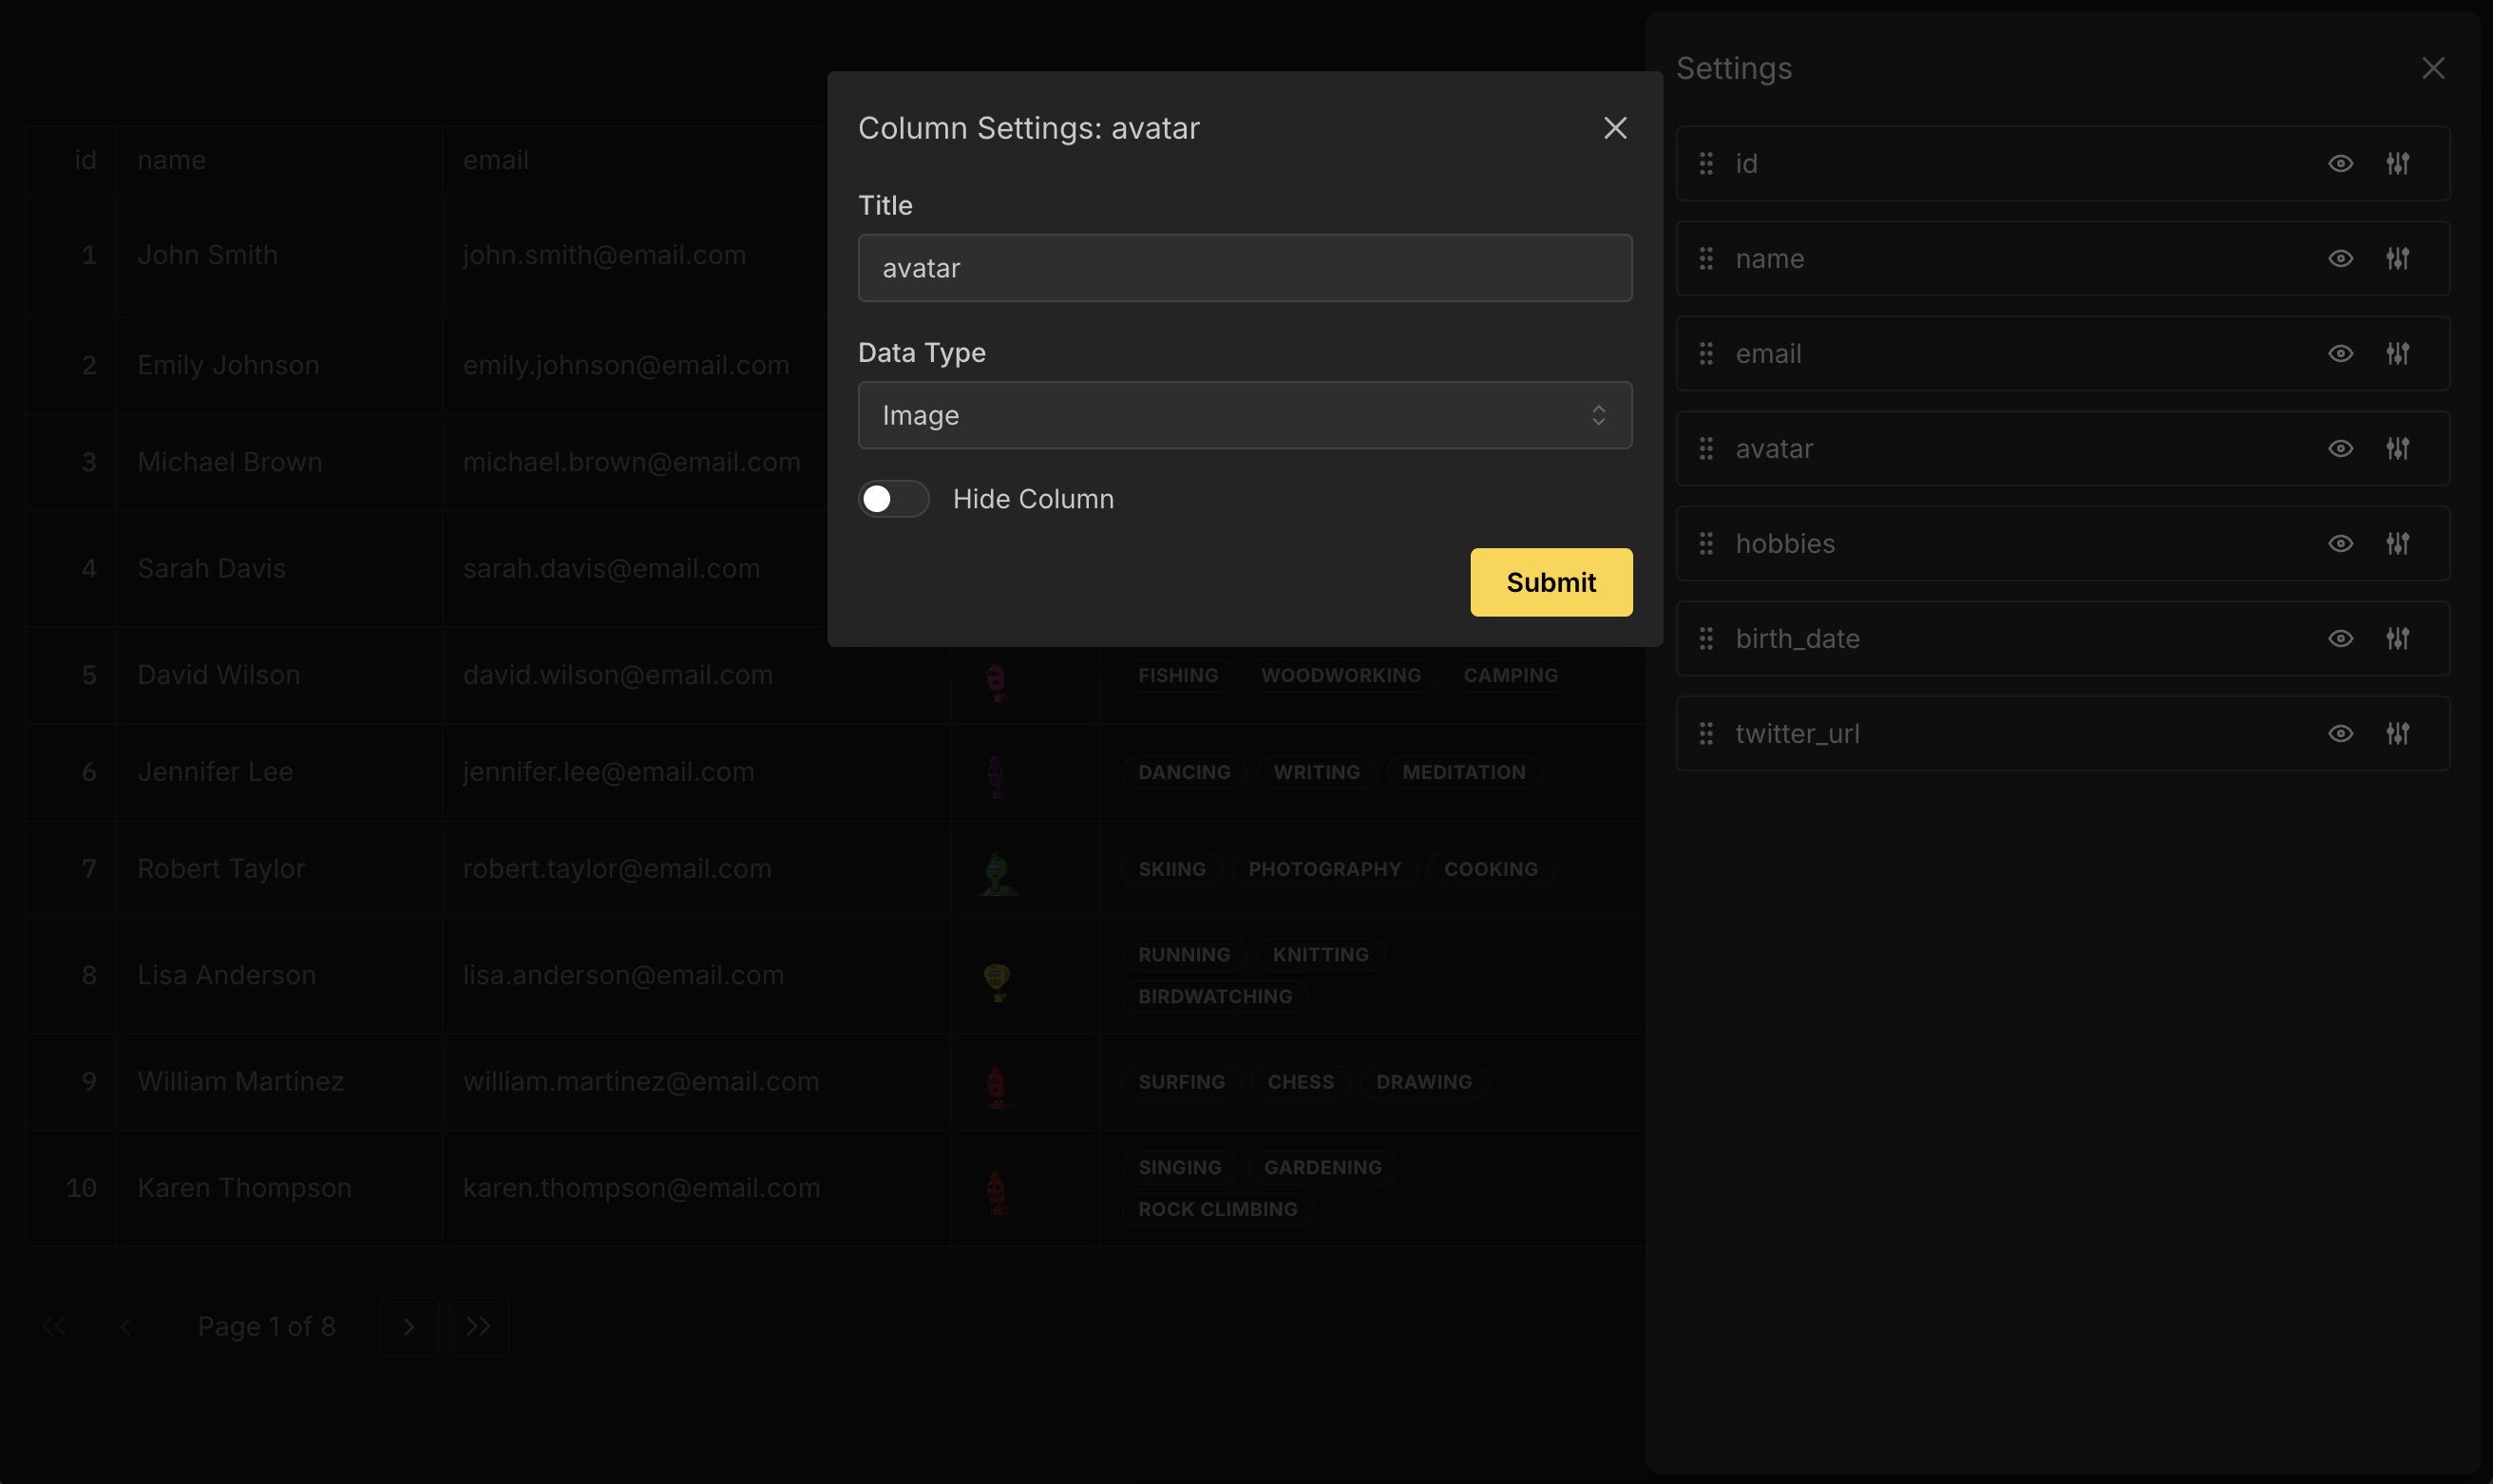This screenshot has height=1484, width=2493.
Task: Click the sort/filter icon for 'email' column
Action: point(2398,352)
